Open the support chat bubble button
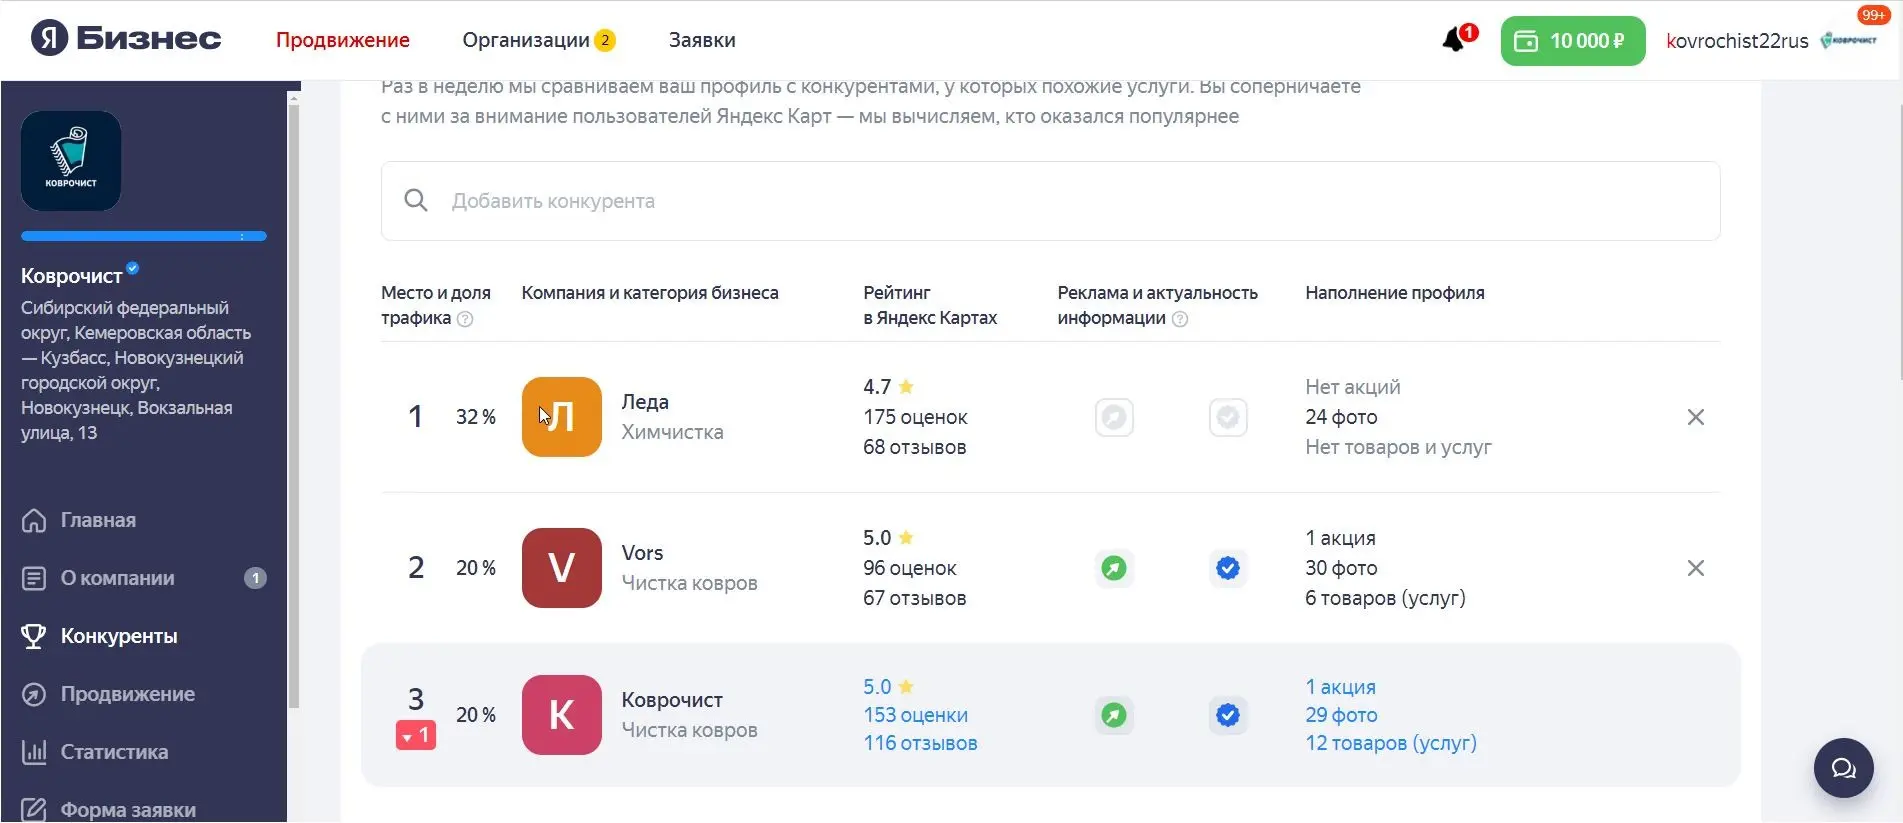The image size is (1903, 823). [x=1843, y=768]
